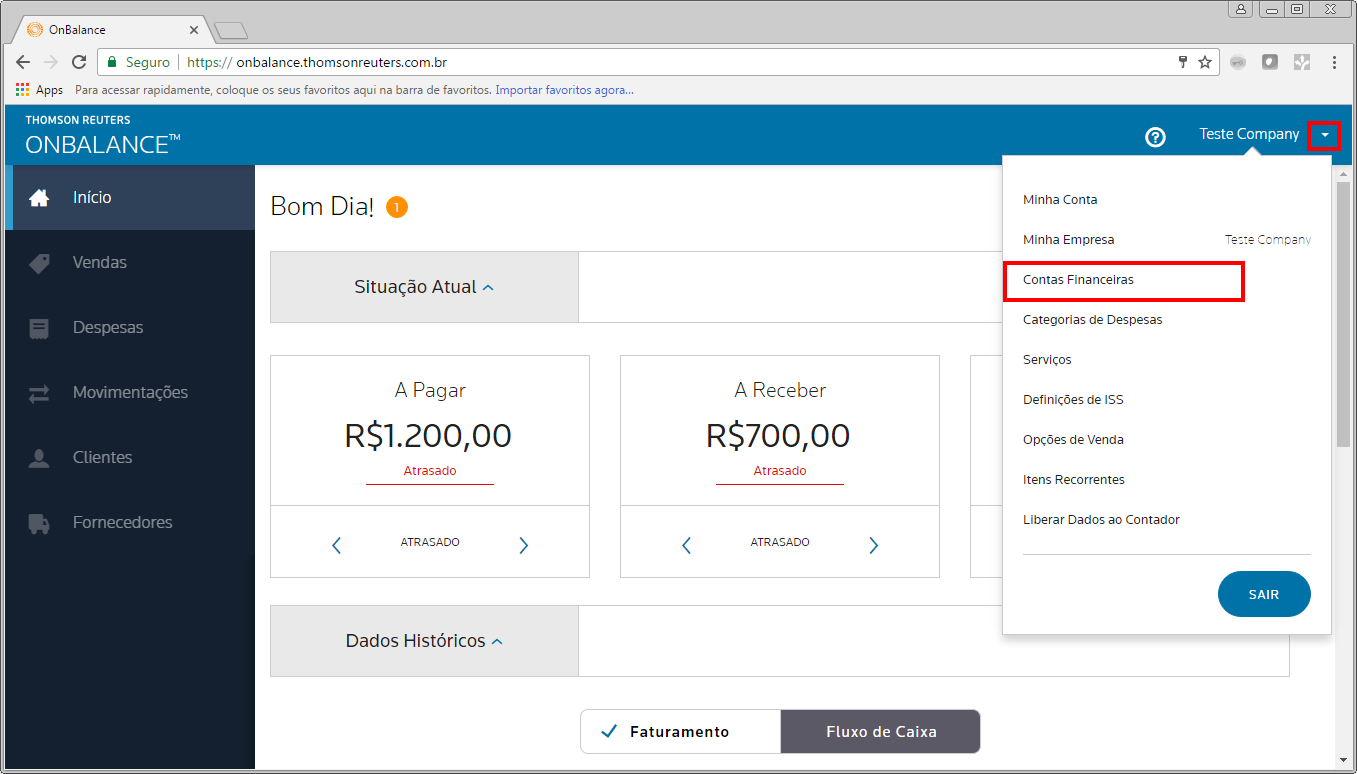
Task: Click the browser address bar
Action: [x=658, y=62]
